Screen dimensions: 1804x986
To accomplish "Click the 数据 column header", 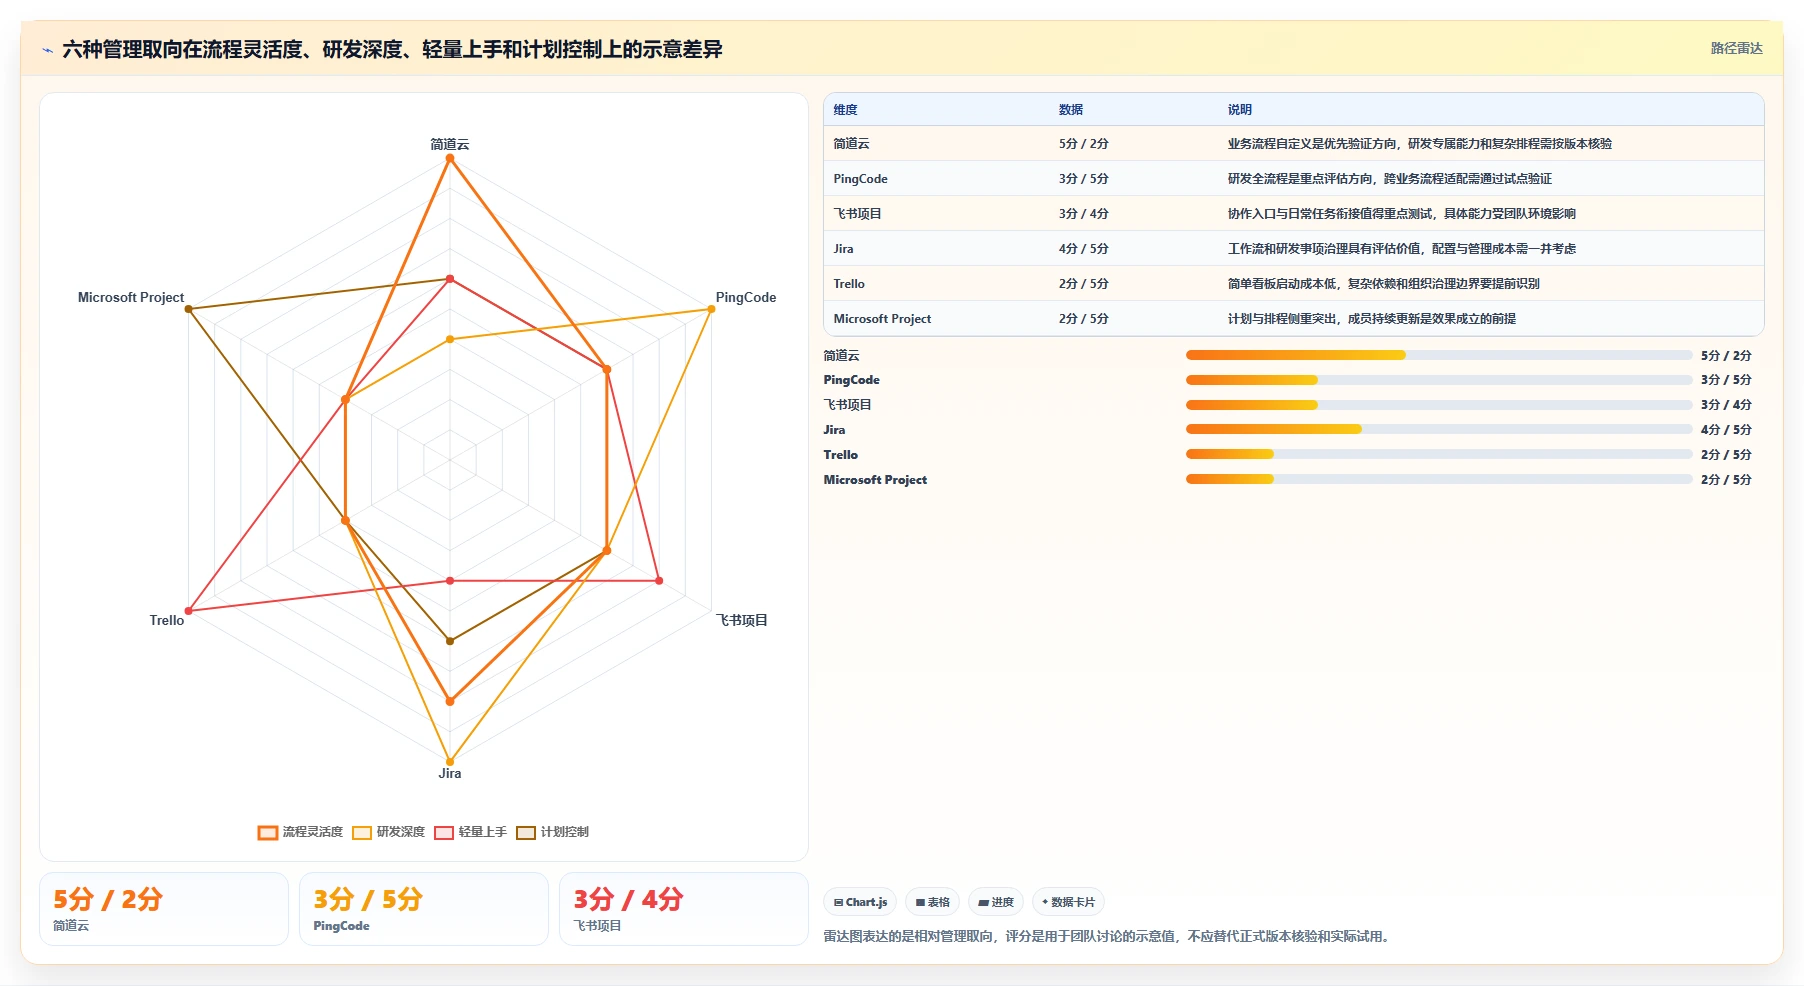I will click(1071, 110).
